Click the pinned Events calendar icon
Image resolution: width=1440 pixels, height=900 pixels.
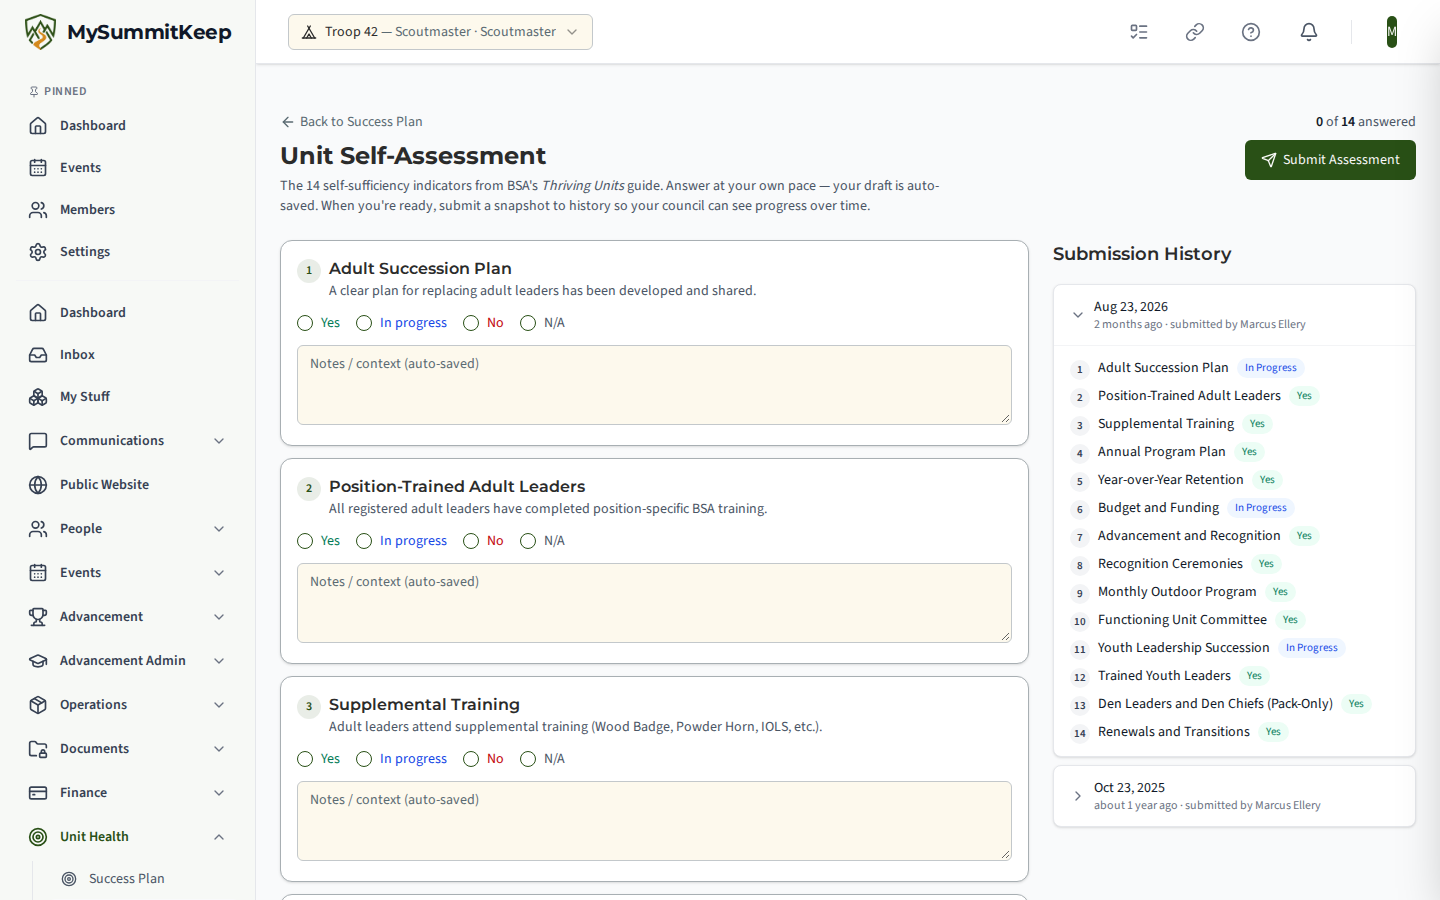pyautogui.click(x=38, y=167)
